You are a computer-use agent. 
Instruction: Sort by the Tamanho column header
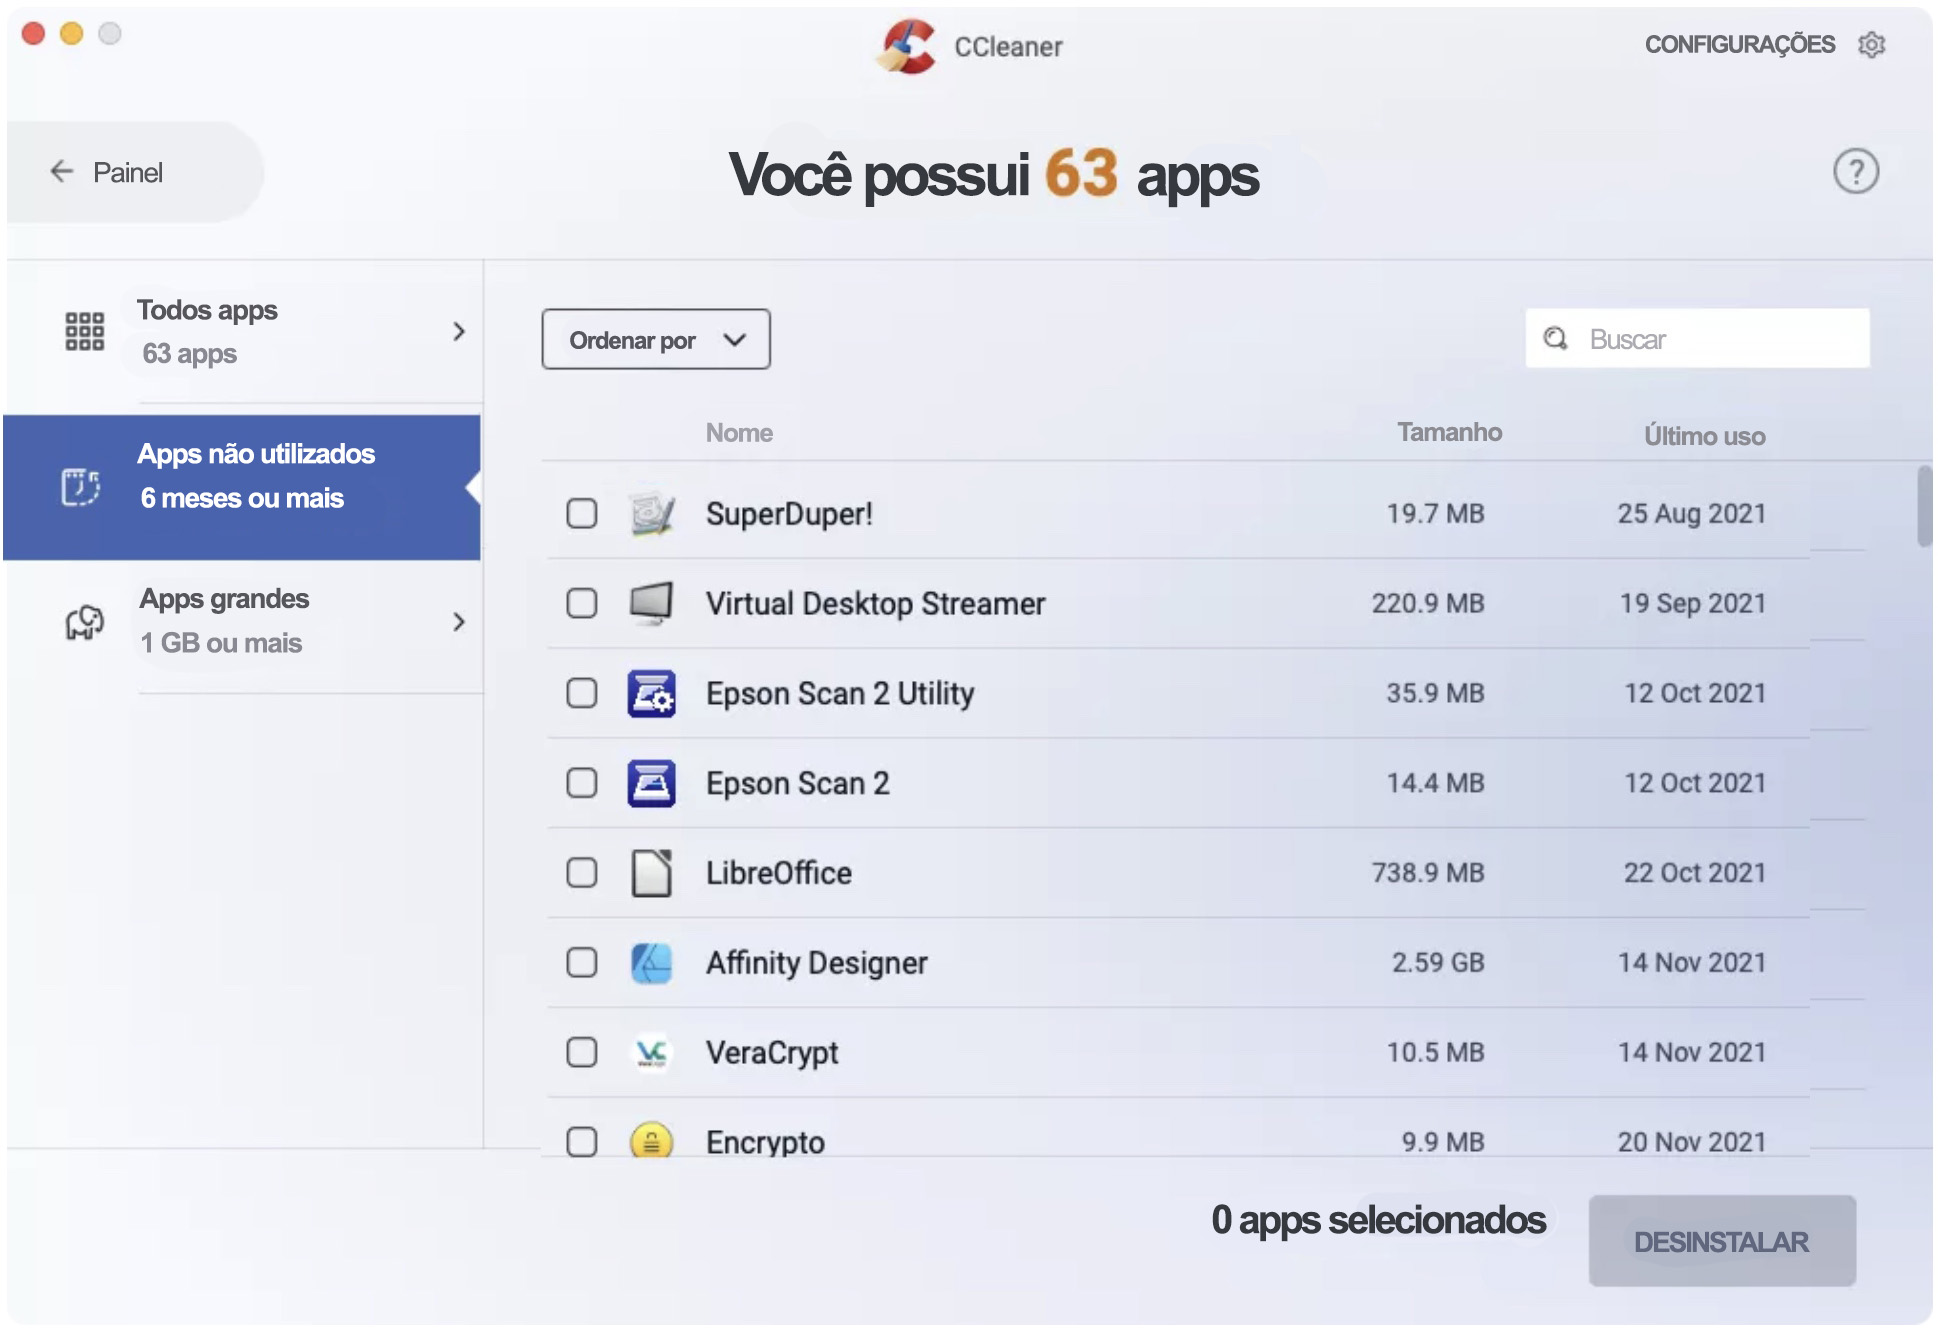pos(1449,432)
